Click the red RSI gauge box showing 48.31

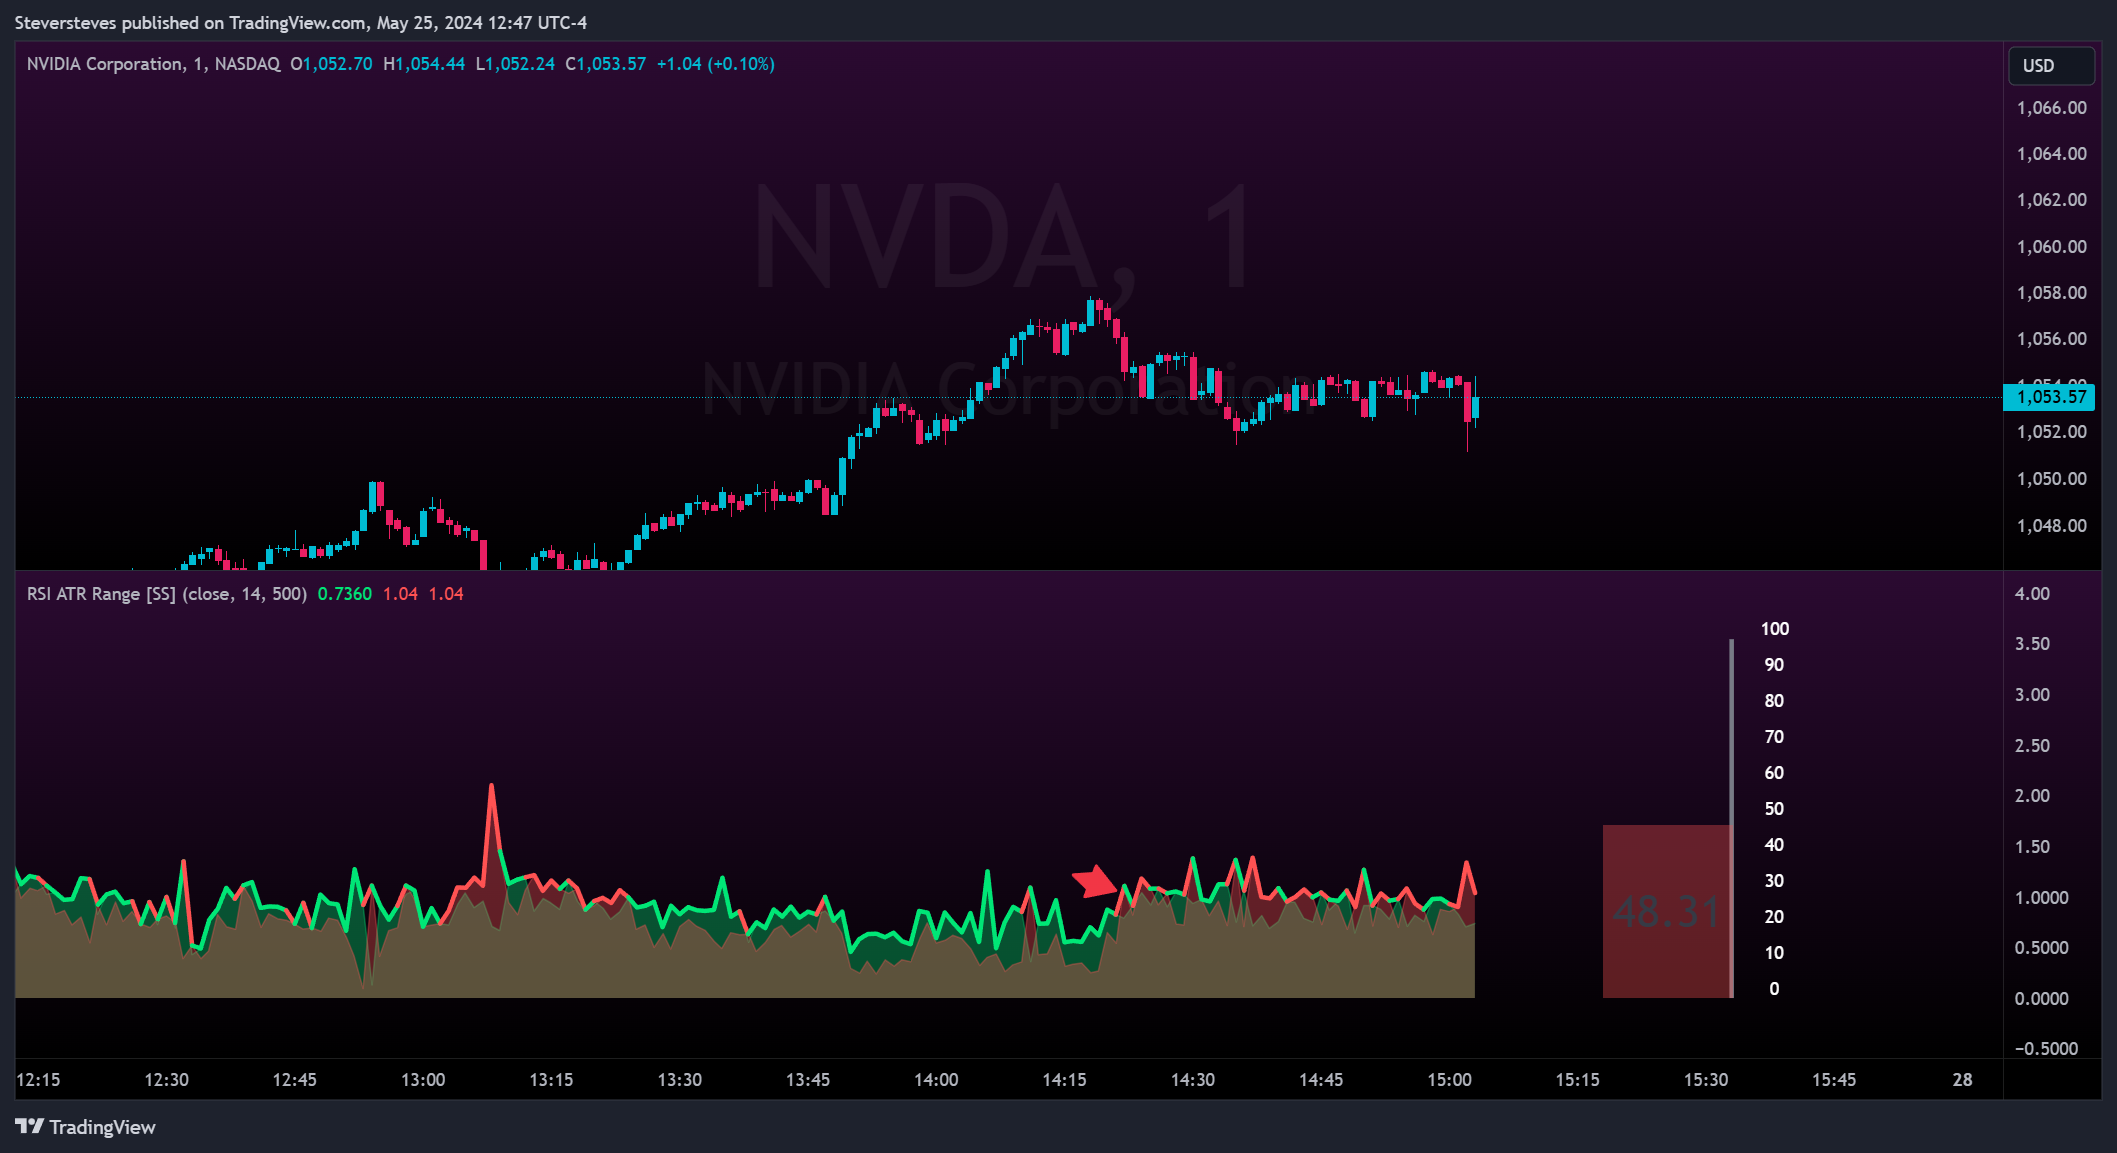click(x=1667, y=911)
